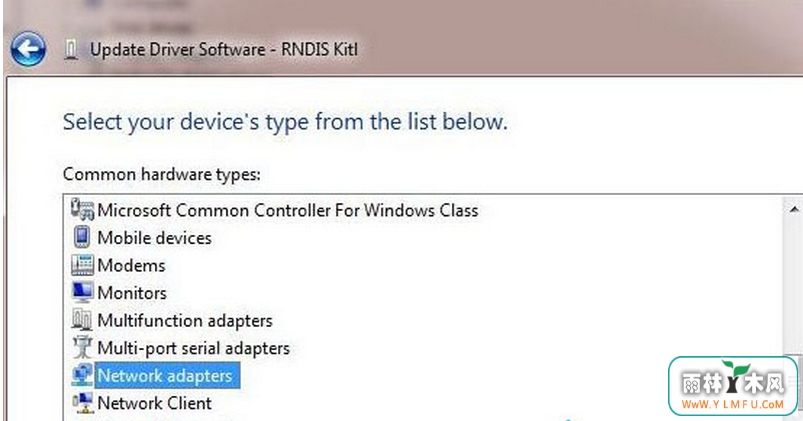The width and height of the screenshot is (803, 421).
Task: Click the Multi-port serial adapters icon
Action: click(82, 347)
